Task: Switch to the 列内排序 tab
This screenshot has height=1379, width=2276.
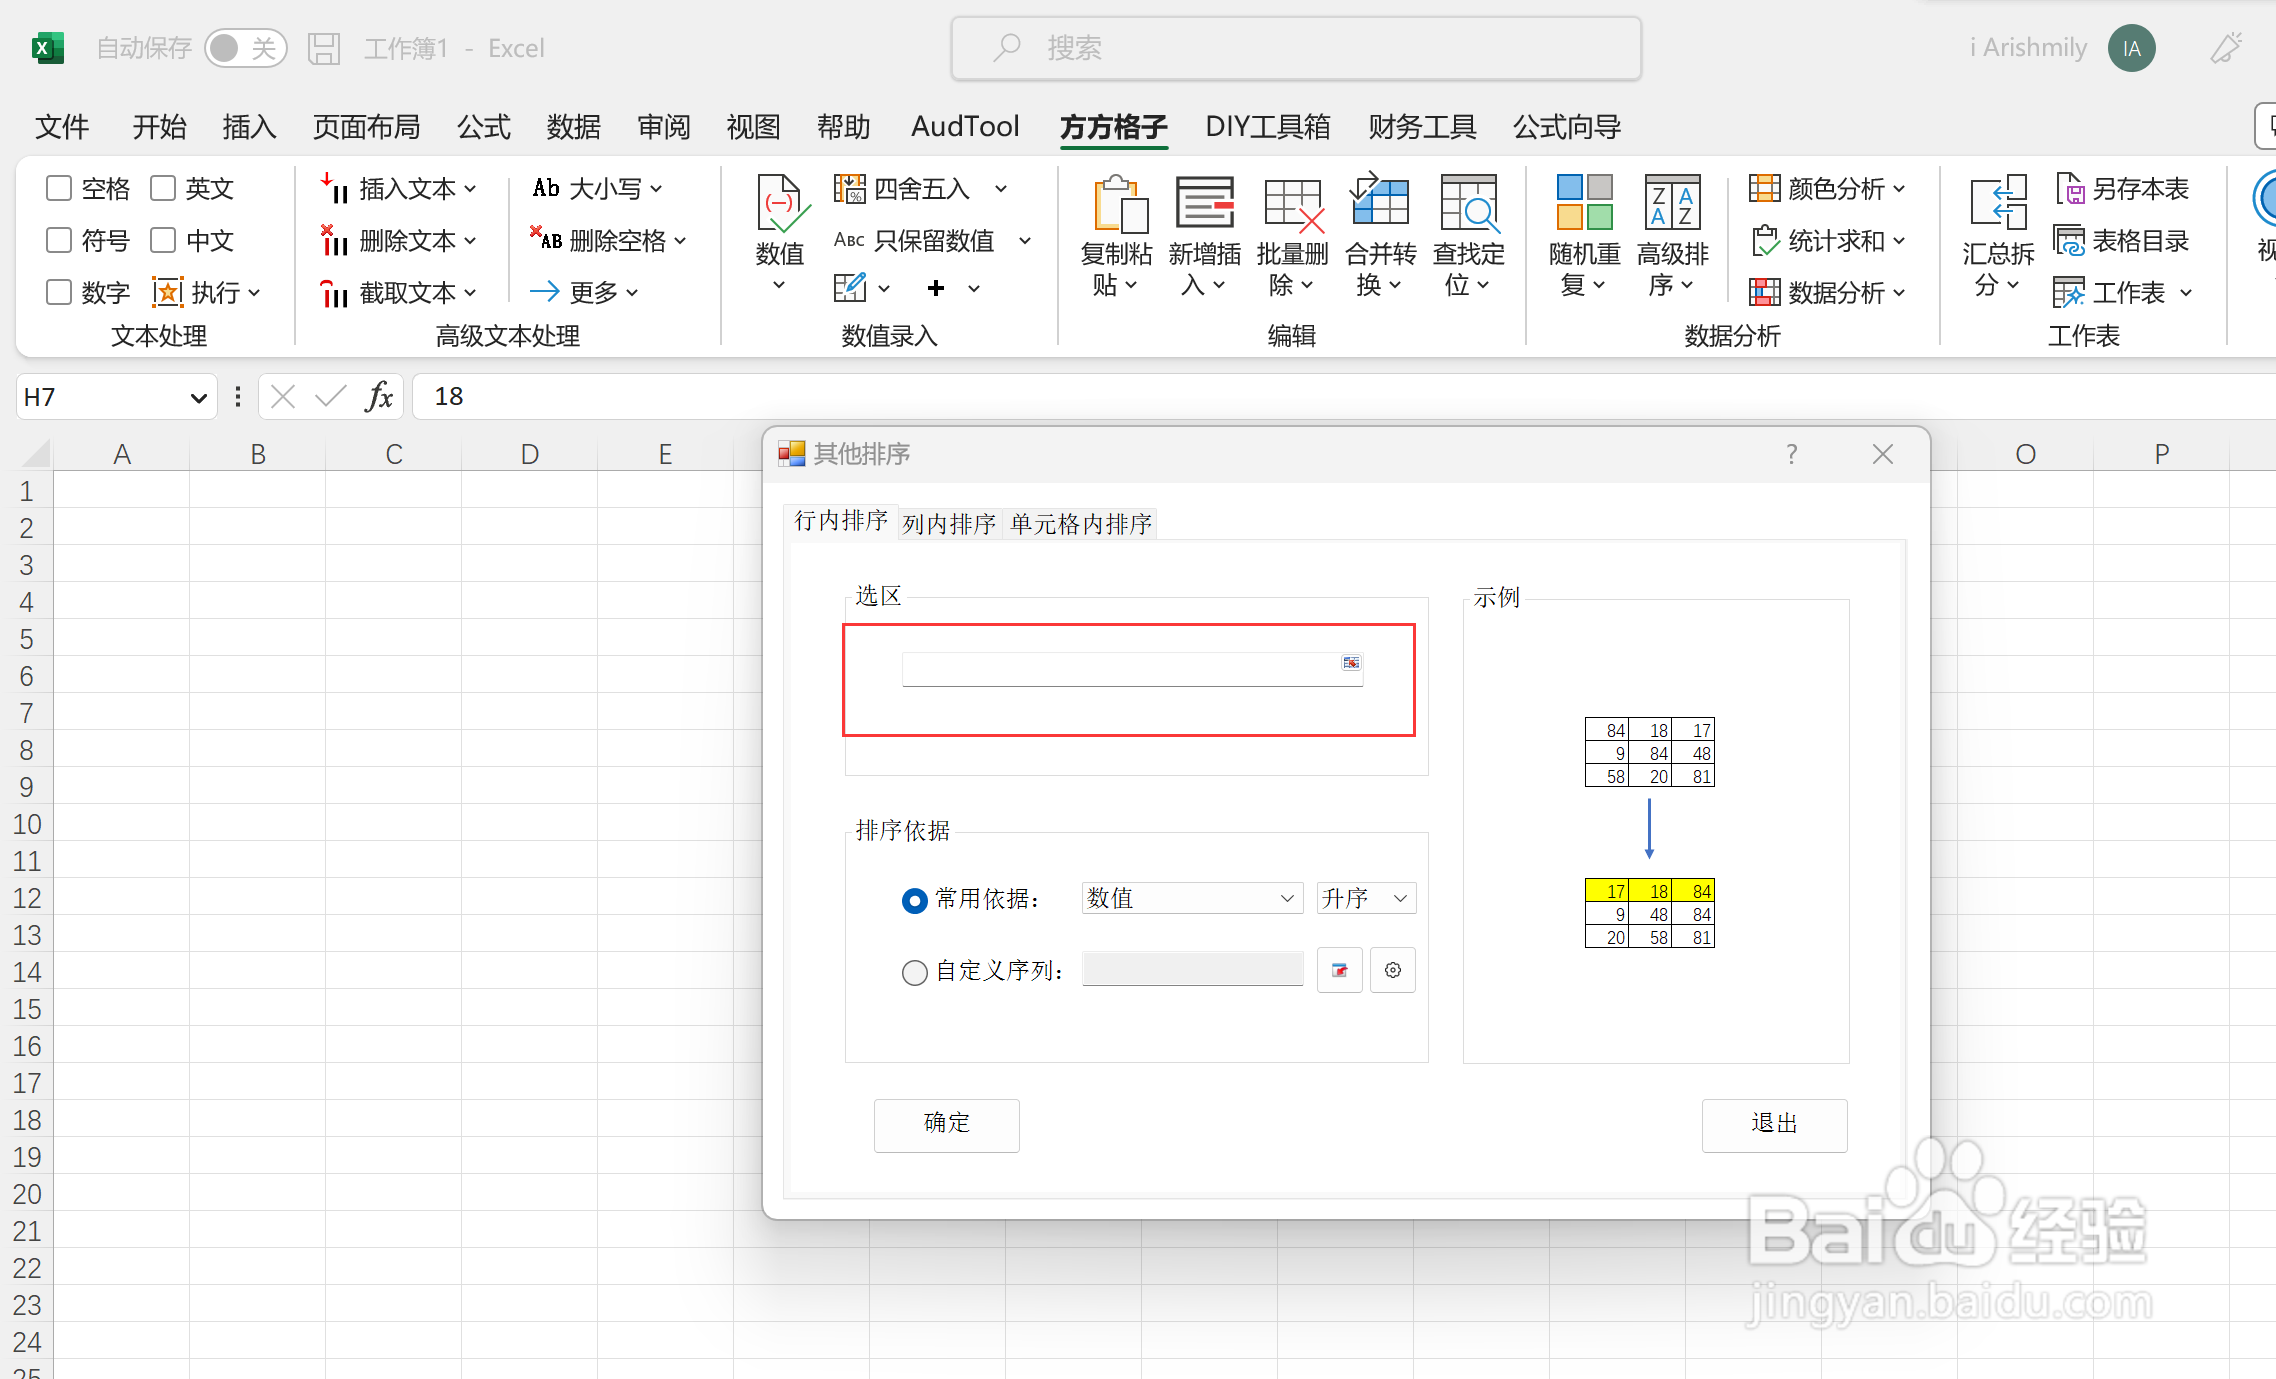Action: tap(948, 523)
